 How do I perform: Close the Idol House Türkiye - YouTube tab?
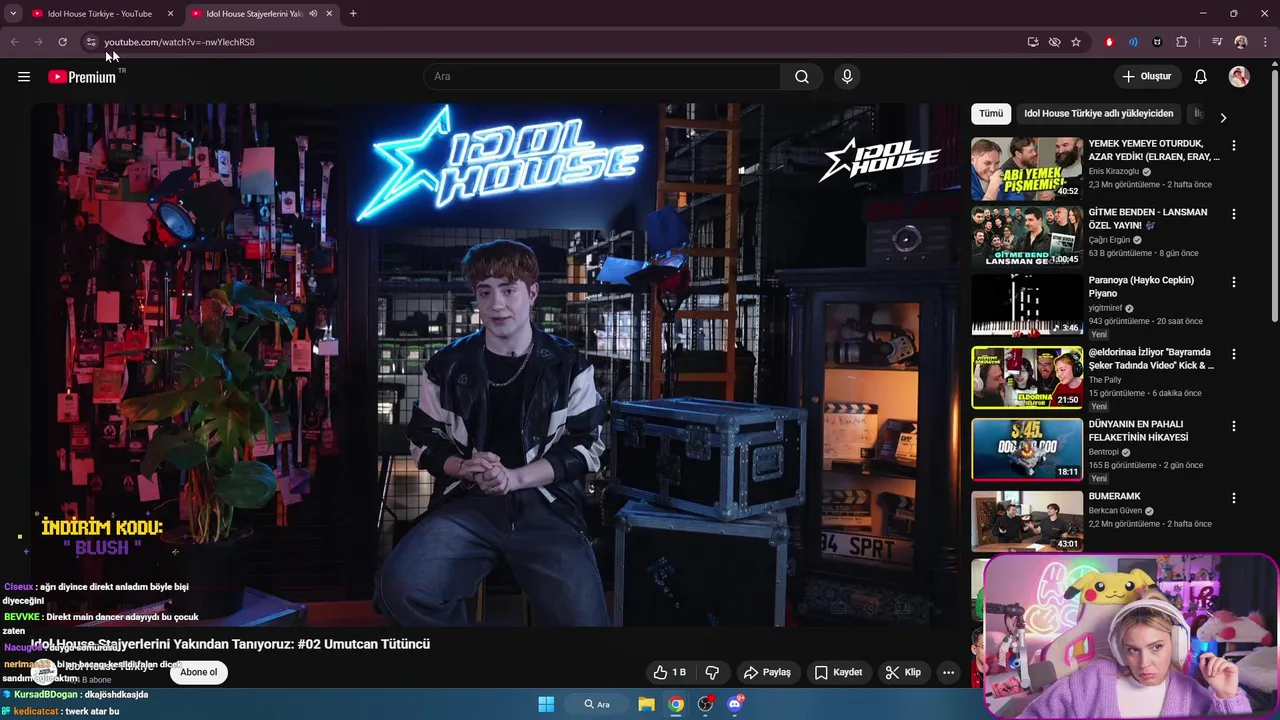(x=170, y=14)
